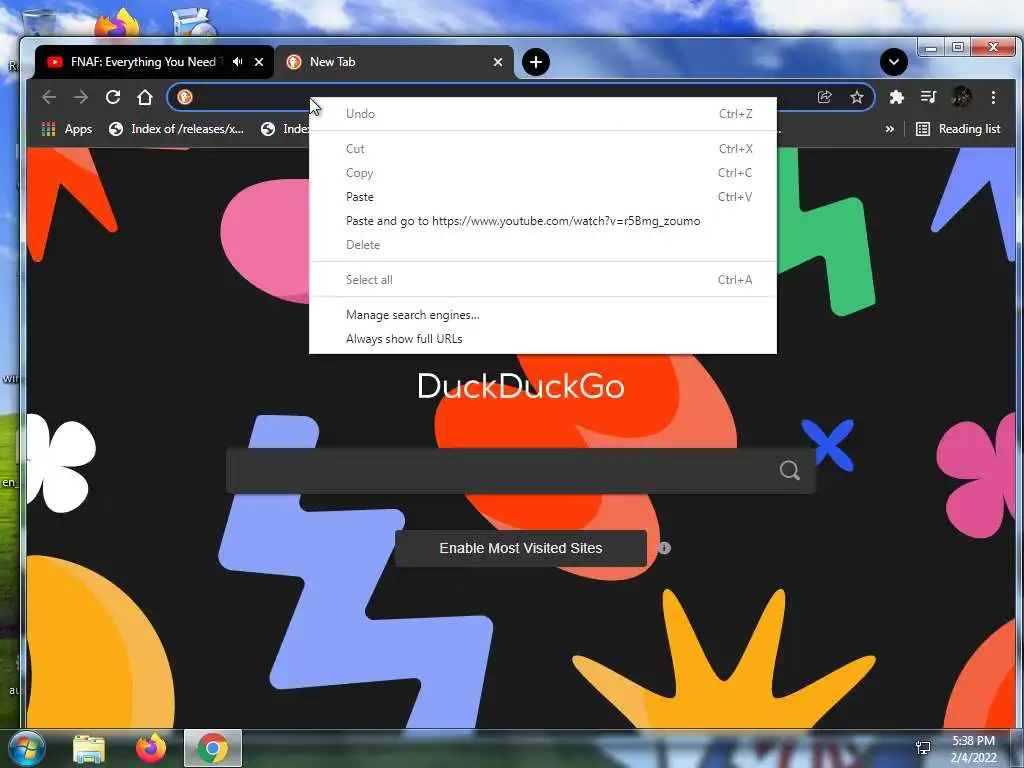Select Paste and go to youtube URL
The height and width of the screenshot is (768, 1024).
543,221
